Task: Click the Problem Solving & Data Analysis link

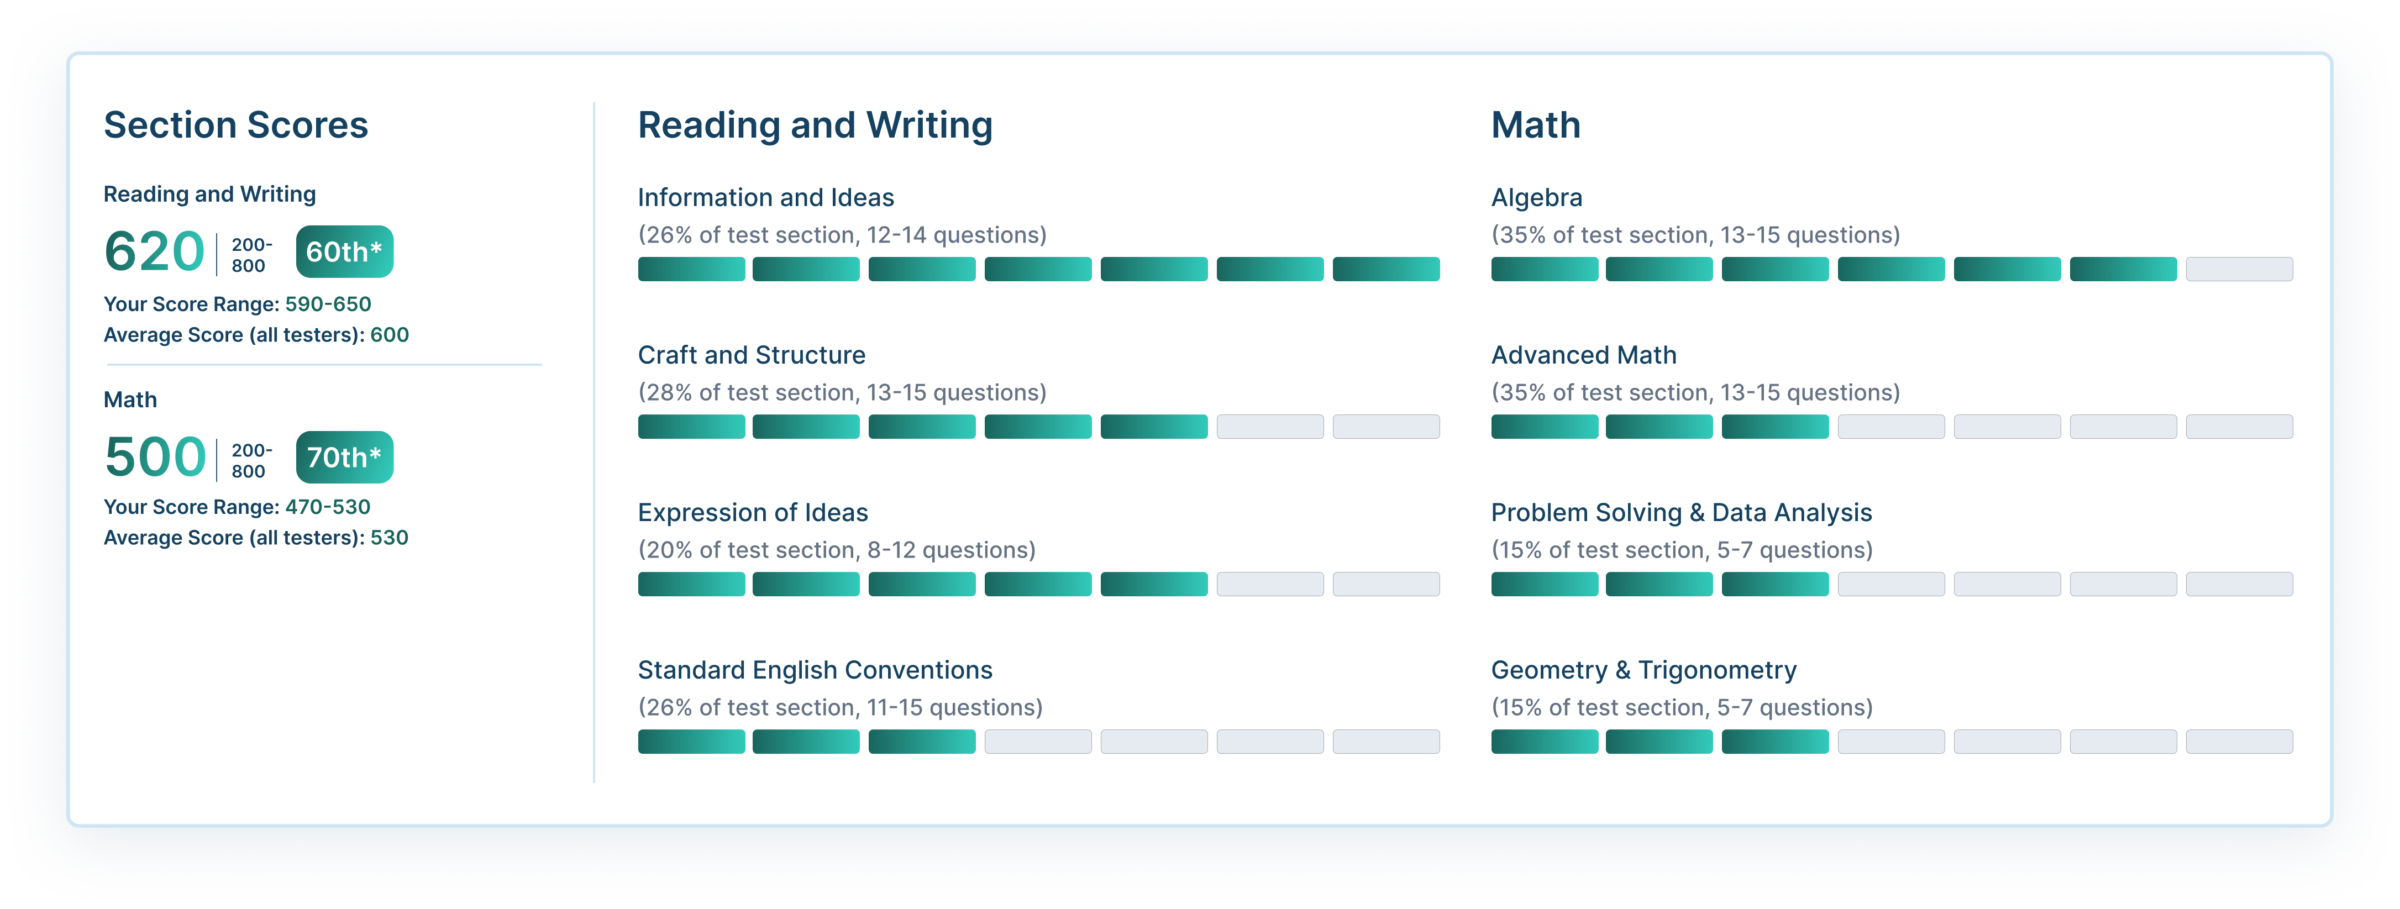Action: [x=1681, y=511]
